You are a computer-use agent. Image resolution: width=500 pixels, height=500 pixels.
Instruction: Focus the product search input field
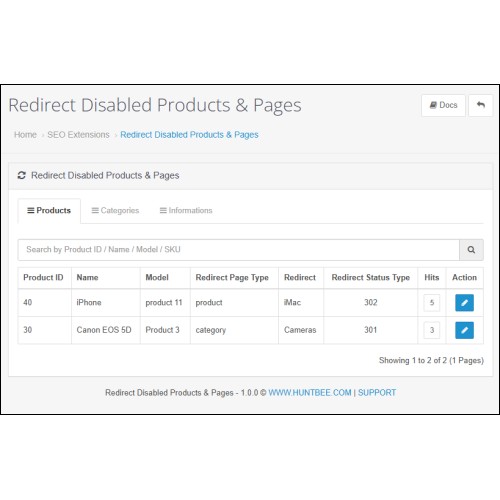239,250
